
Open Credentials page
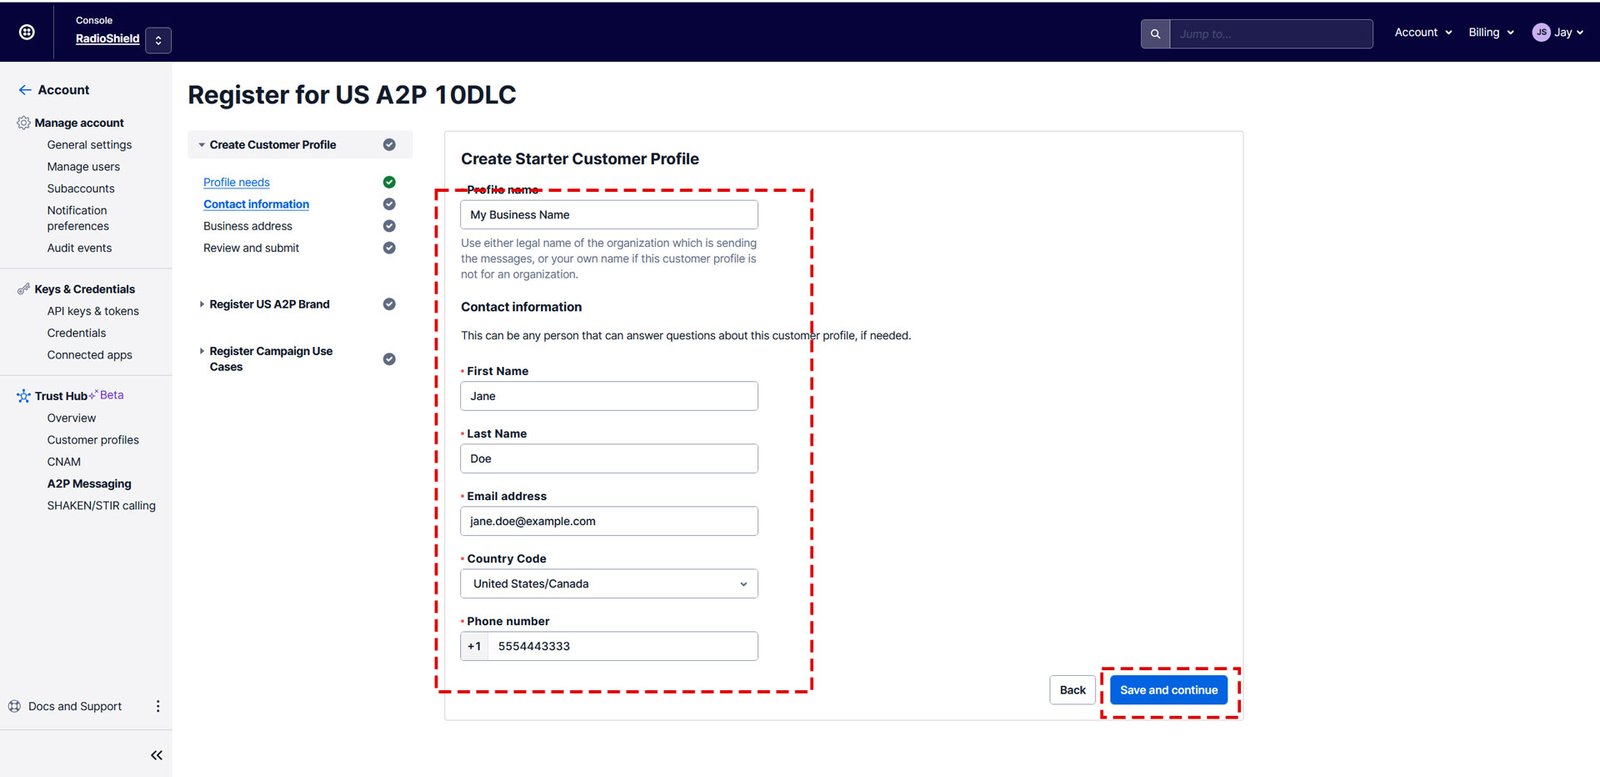[76, 333]
